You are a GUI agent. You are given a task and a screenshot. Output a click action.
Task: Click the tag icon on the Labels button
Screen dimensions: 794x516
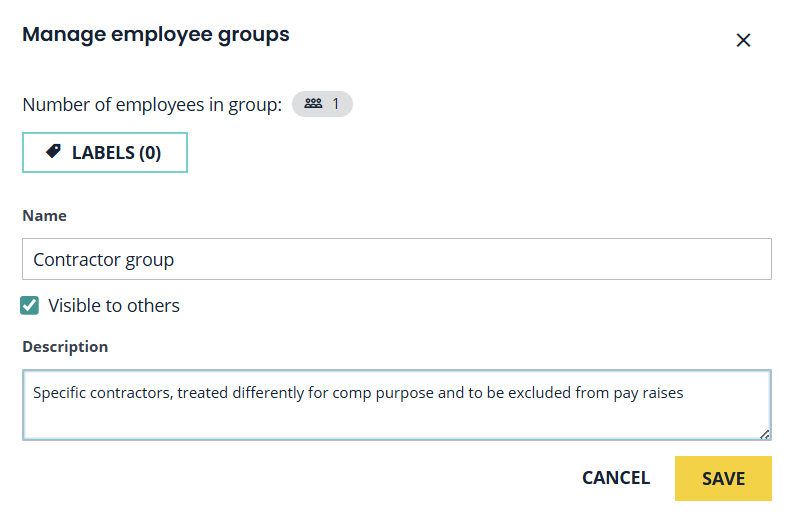coord(54,152)
